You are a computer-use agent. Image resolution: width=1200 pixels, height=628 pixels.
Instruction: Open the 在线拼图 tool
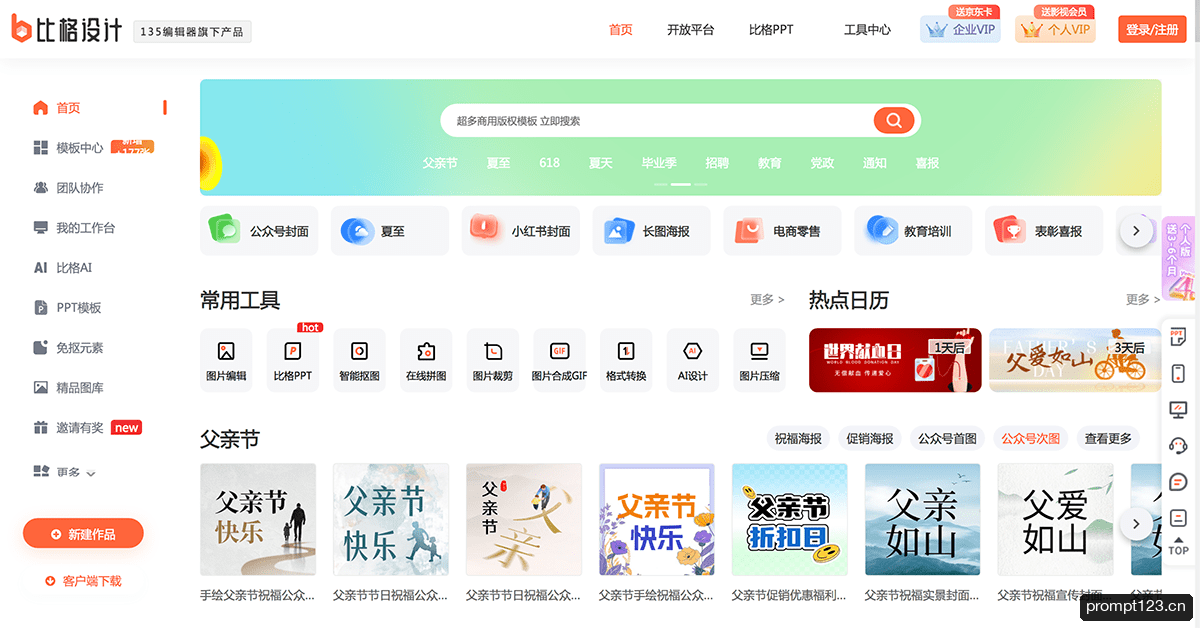tap(426, 360)
